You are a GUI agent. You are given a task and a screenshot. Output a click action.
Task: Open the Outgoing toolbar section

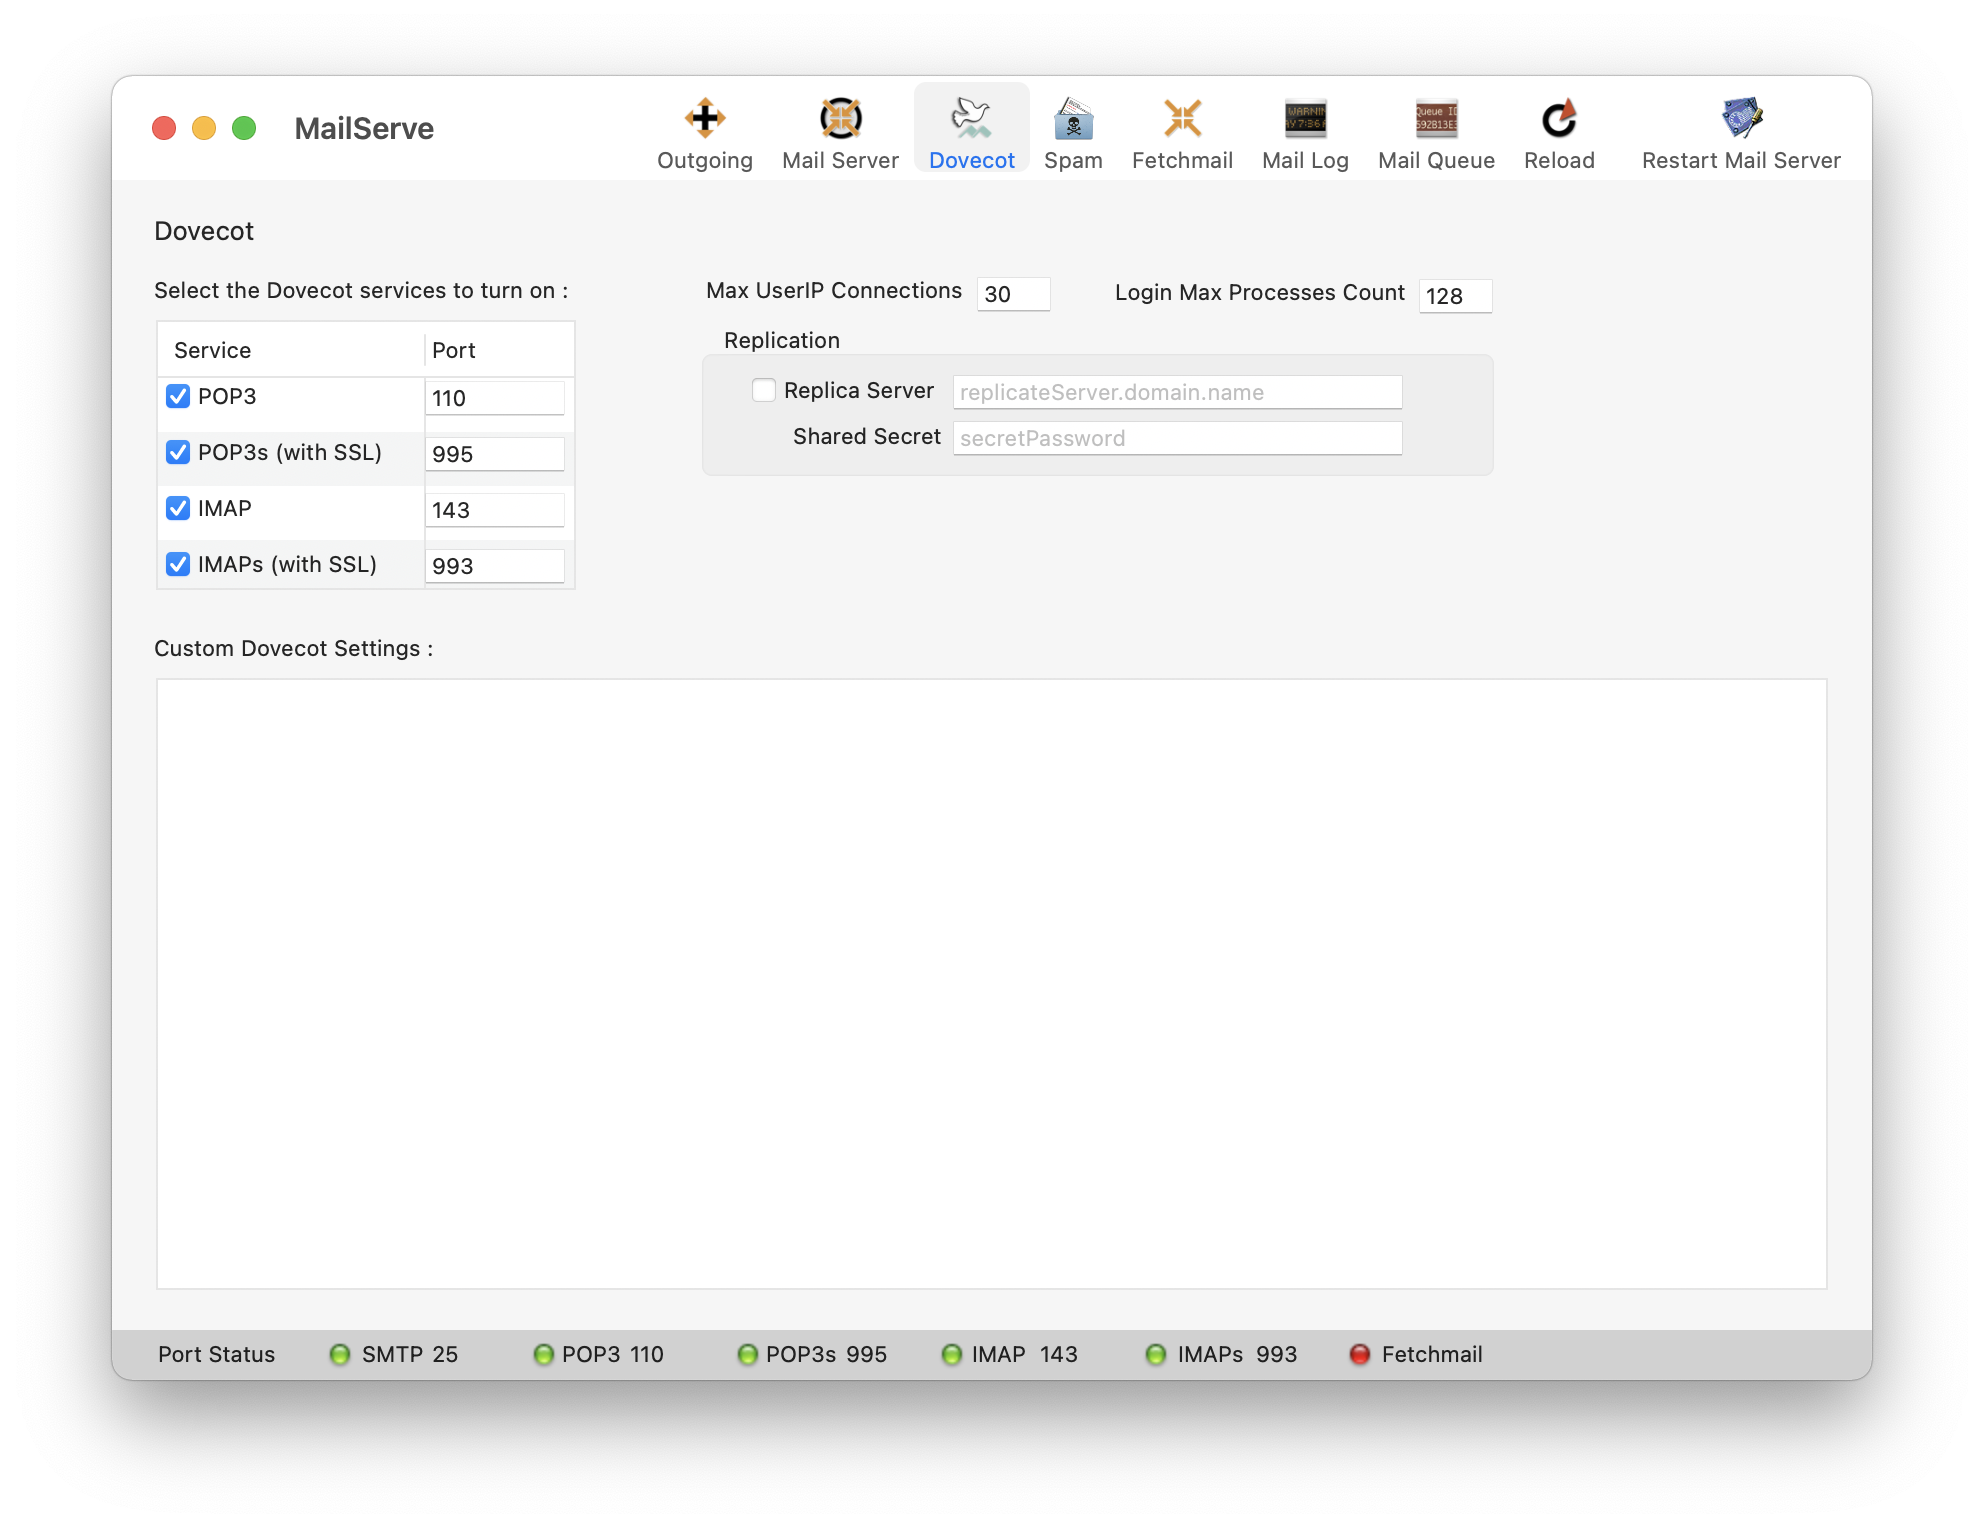[705, 133]
